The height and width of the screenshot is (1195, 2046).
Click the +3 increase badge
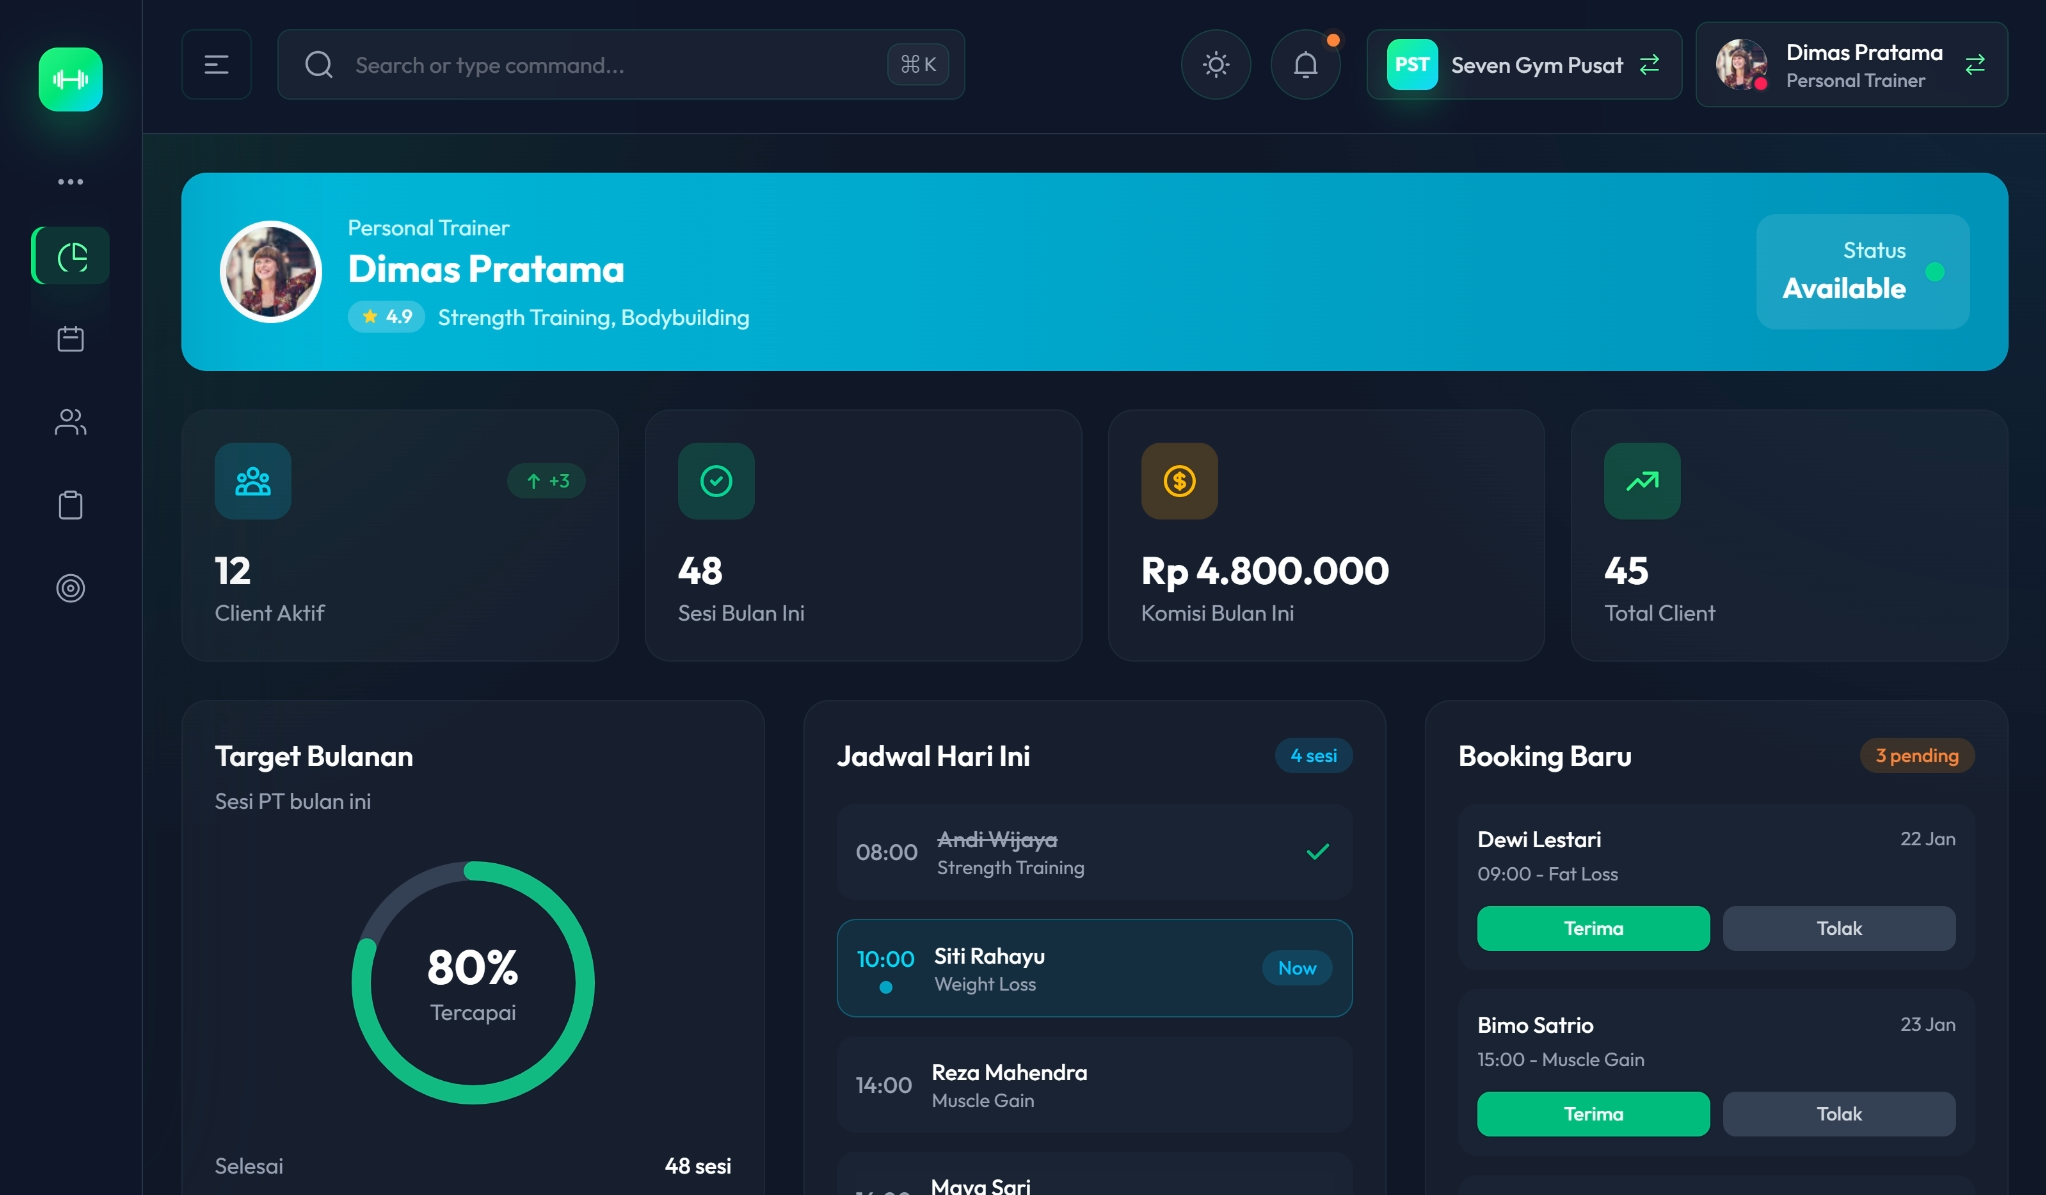pos(546,481)
